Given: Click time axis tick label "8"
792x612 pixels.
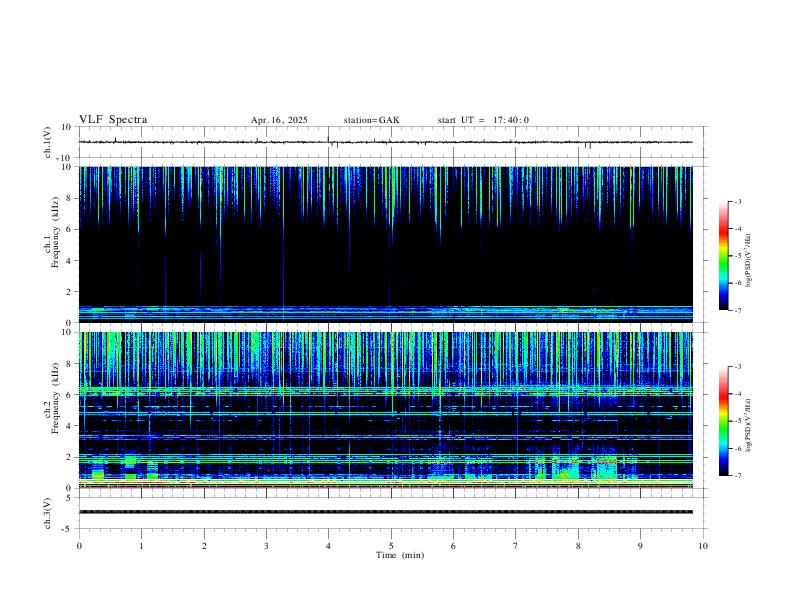Looking at the screenshot, I should [x=578, y=546].
